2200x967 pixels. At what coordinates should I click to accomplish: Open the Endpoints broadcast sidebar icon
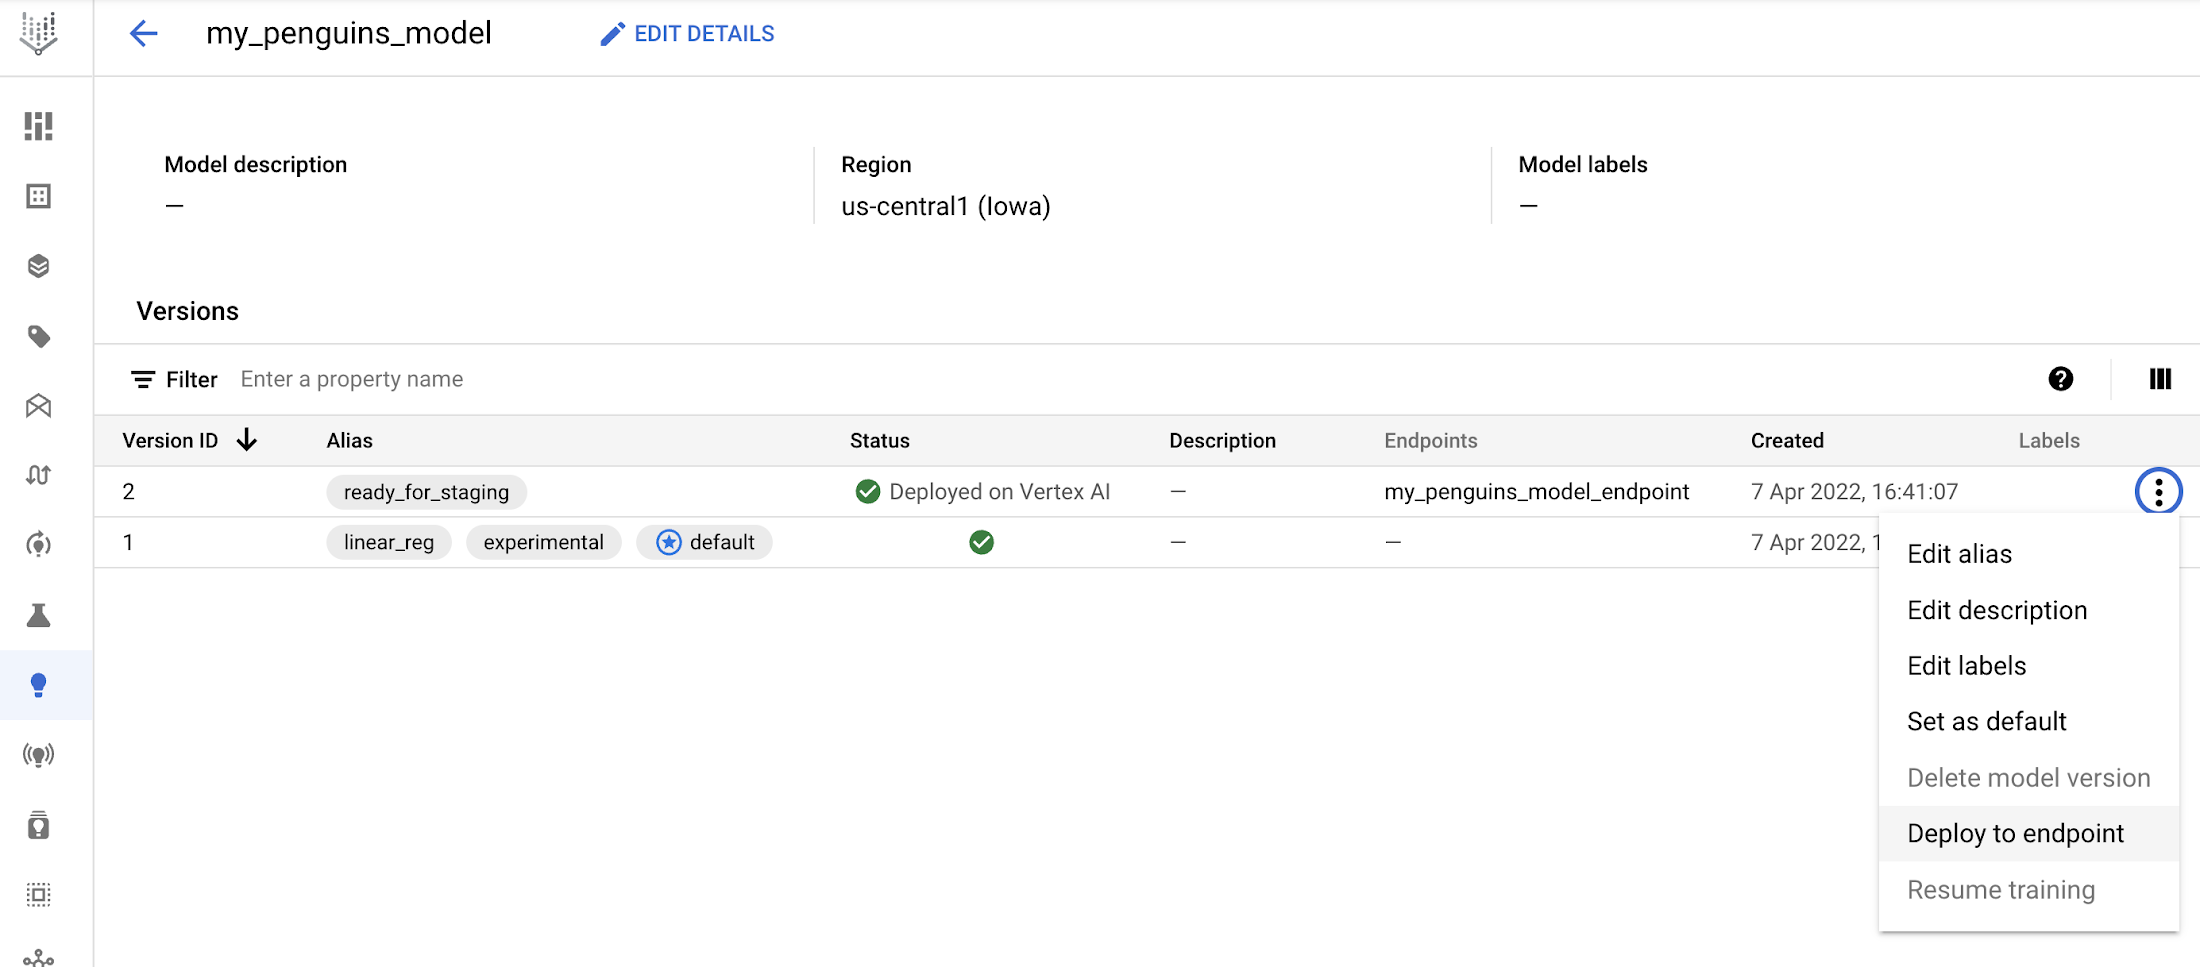(39, 755)
